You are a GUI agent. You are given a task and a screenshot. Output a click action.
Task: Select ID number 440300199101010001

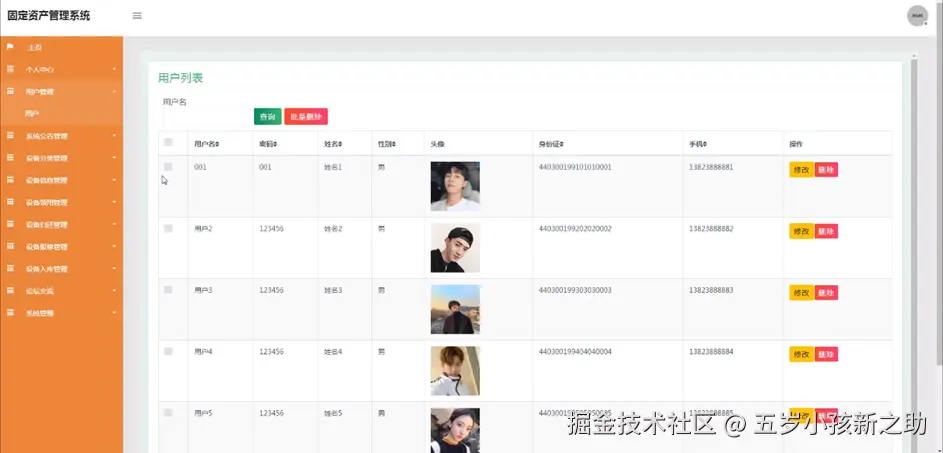[x=575, y=167]
